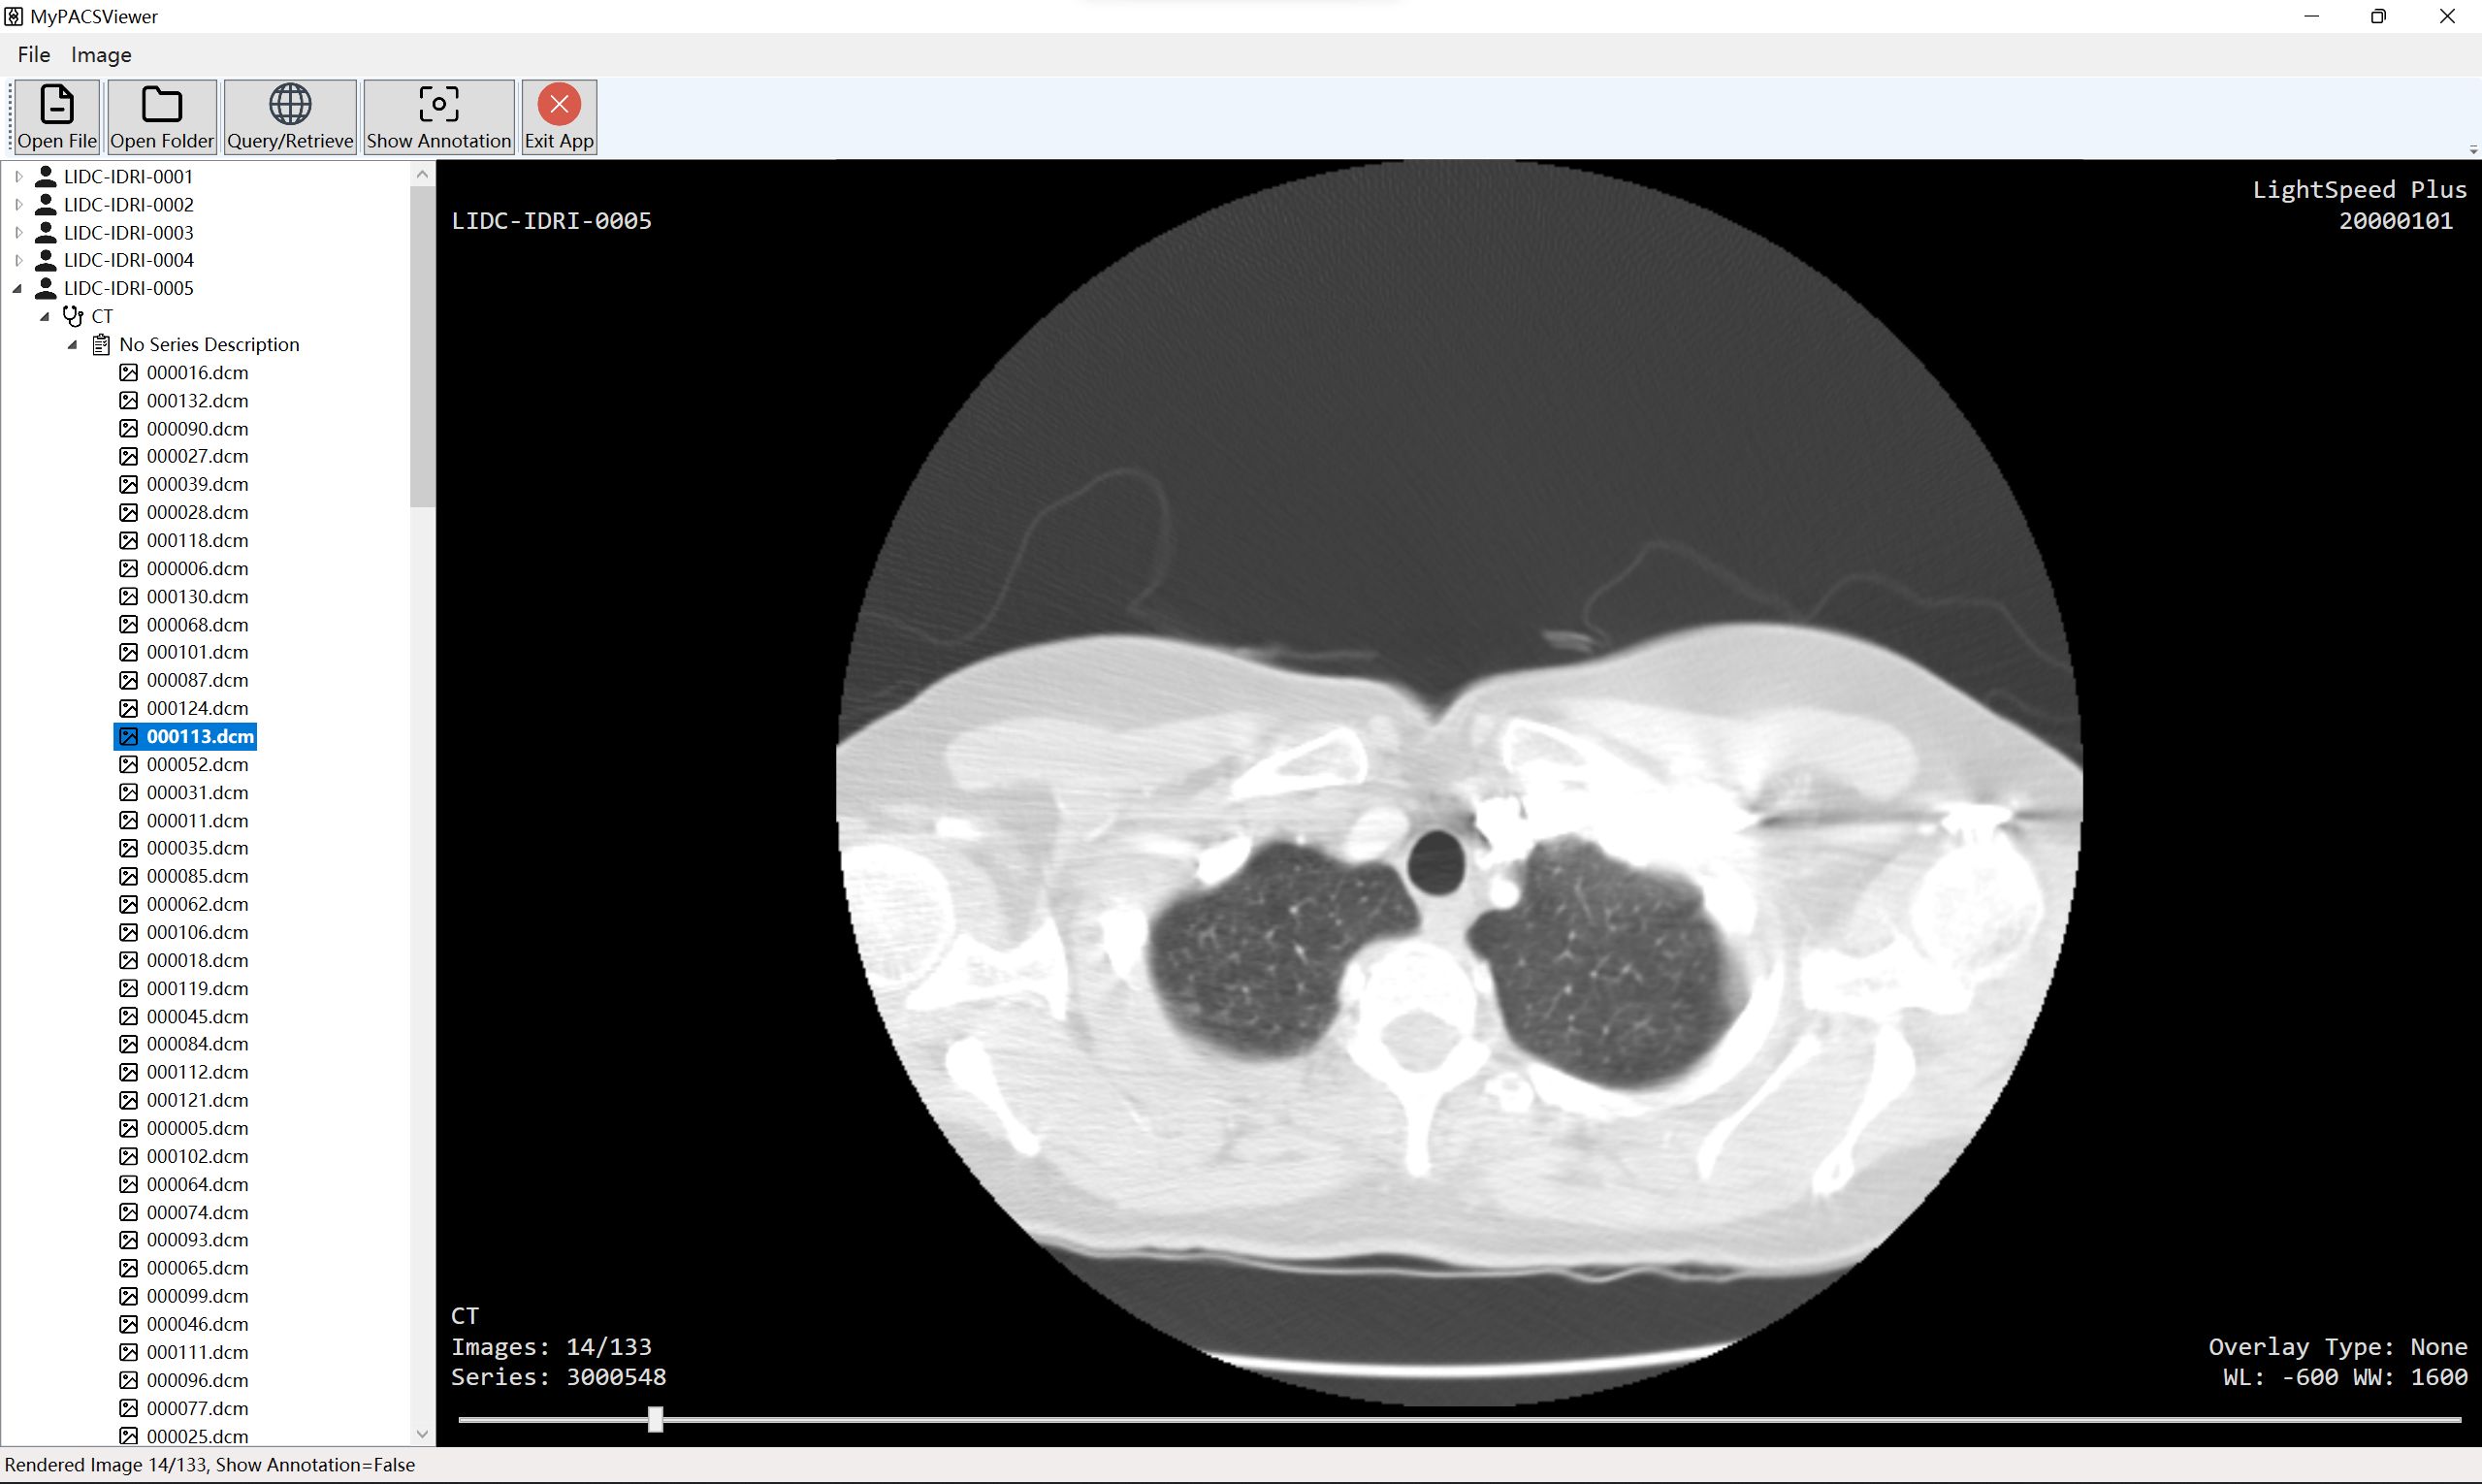Collapse the LIDC-IDRI-0005 patient node
2482x1484 pixels.
coord(18,288)
